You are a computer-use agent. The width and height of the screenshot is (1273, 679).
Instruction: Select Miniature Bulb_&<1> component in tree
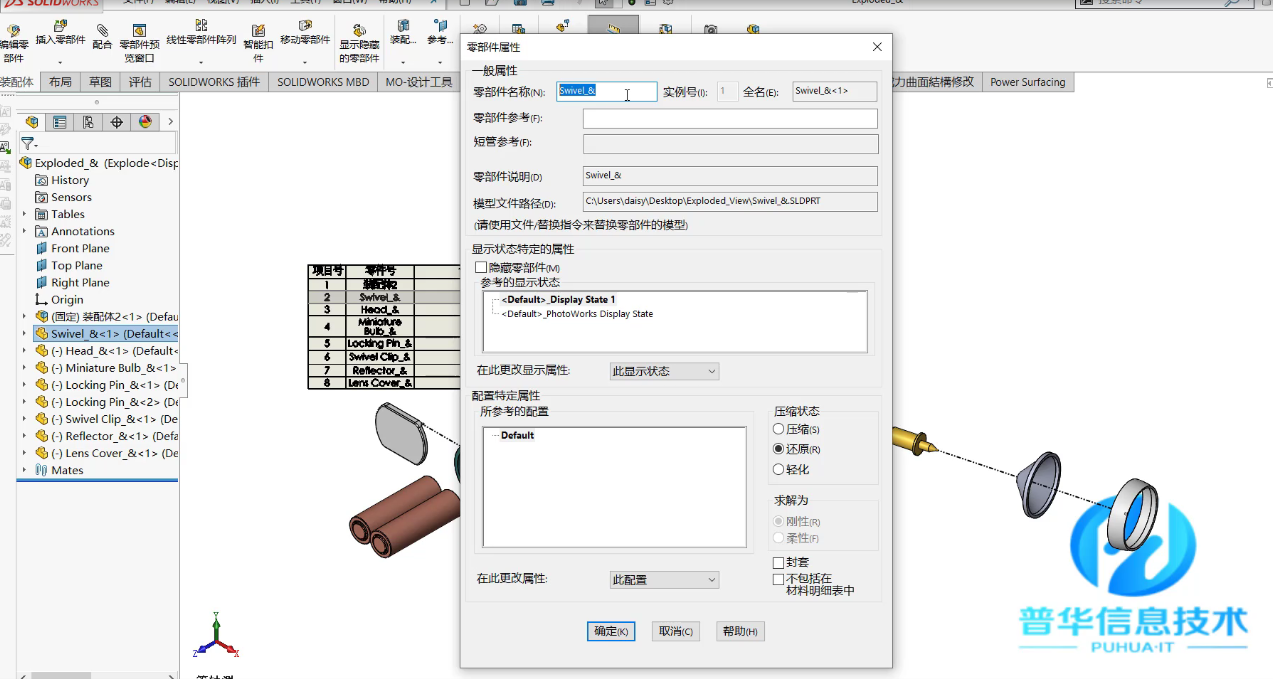click(x=106, y=368)
